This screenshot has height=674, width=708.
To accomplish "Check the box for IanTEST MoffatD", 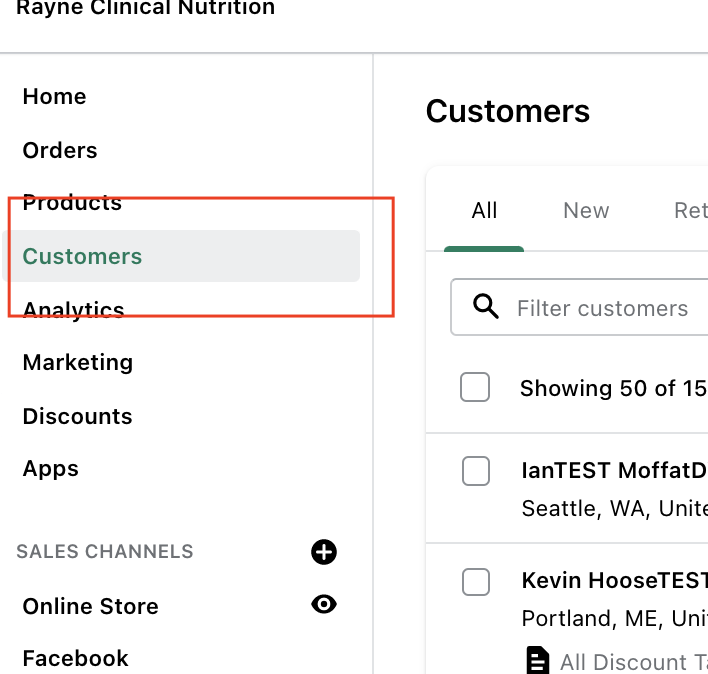I will point(476,470).
